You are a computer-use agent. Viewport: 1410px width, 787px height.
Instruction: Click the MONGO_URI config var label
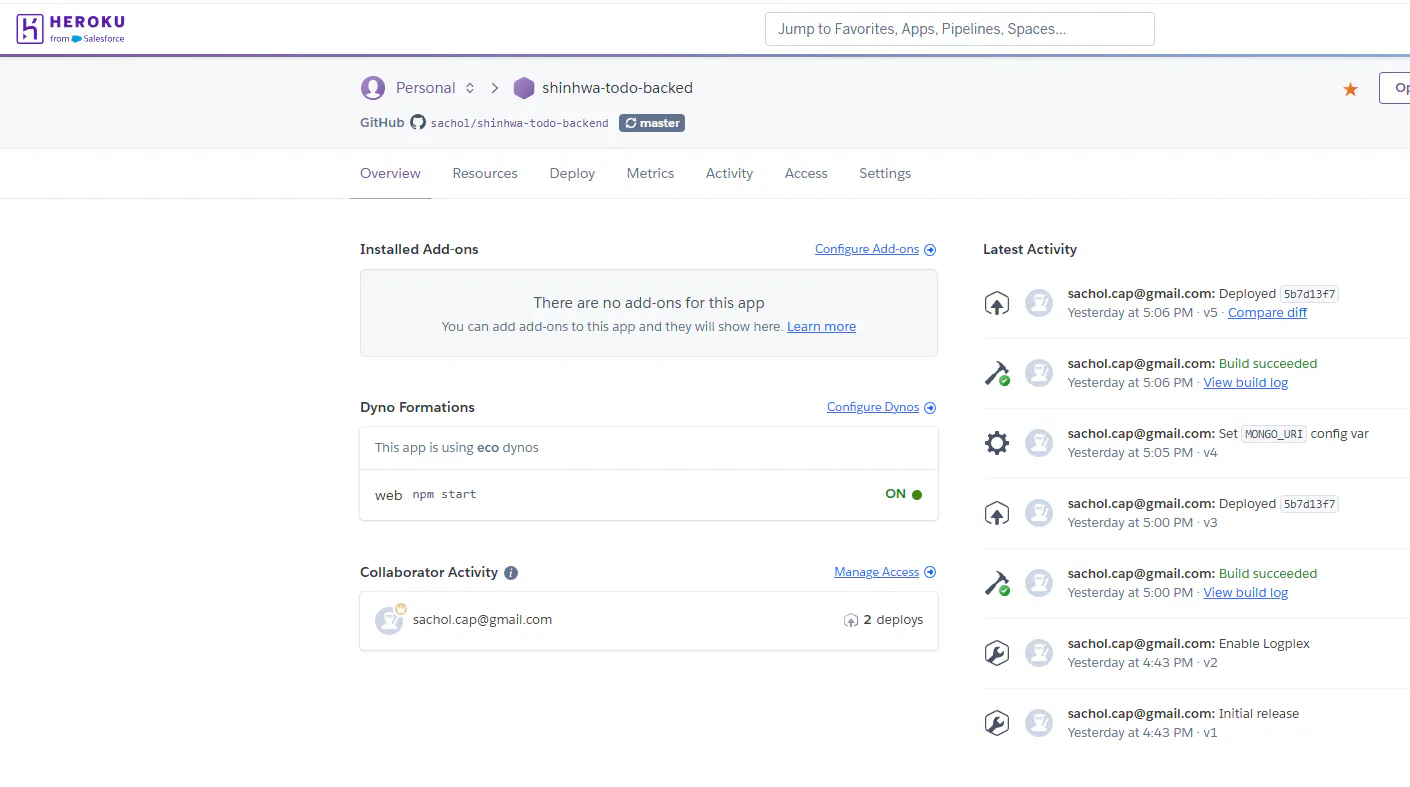[1274, 434]
